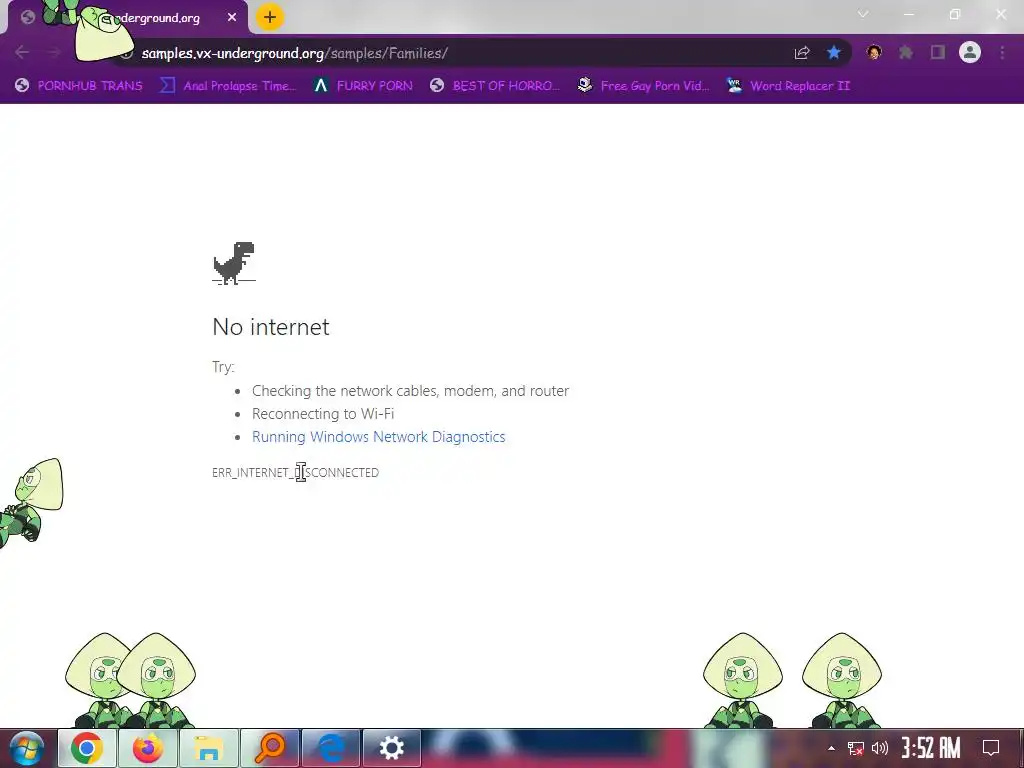The height and width of the screenshot is (768, 1024).
Task: Launch Microsoft Edge from the taskbar
Action: [330, 748]
